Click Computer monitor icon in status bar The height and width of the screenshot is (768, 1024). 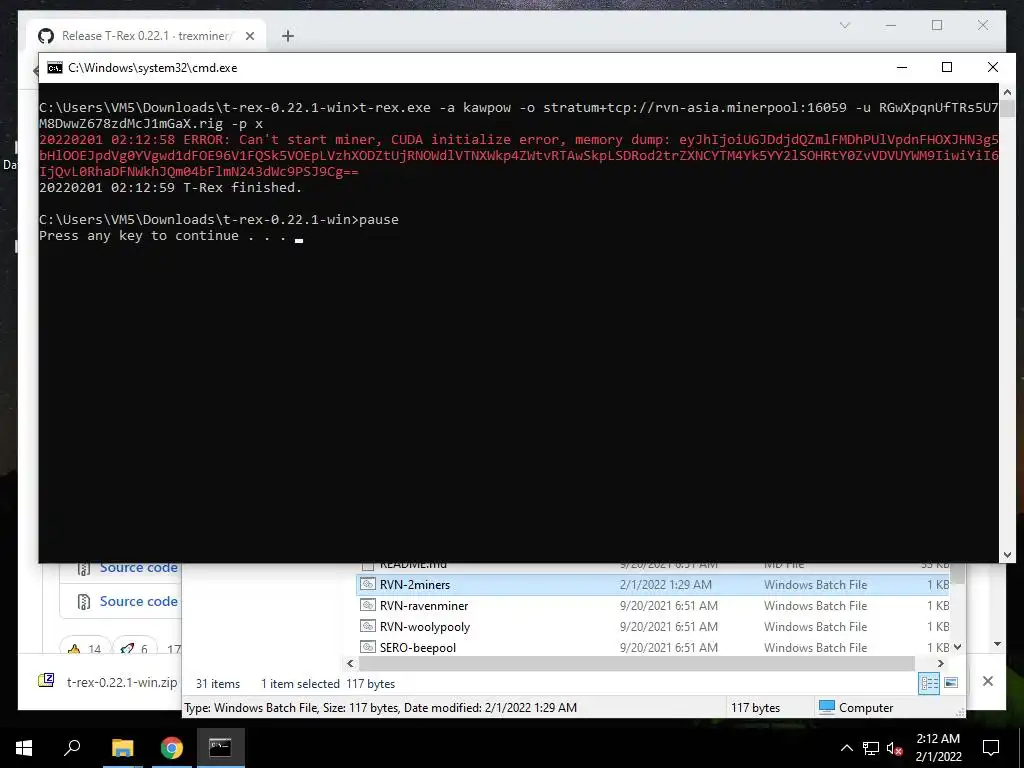click(x=826, y=707)
